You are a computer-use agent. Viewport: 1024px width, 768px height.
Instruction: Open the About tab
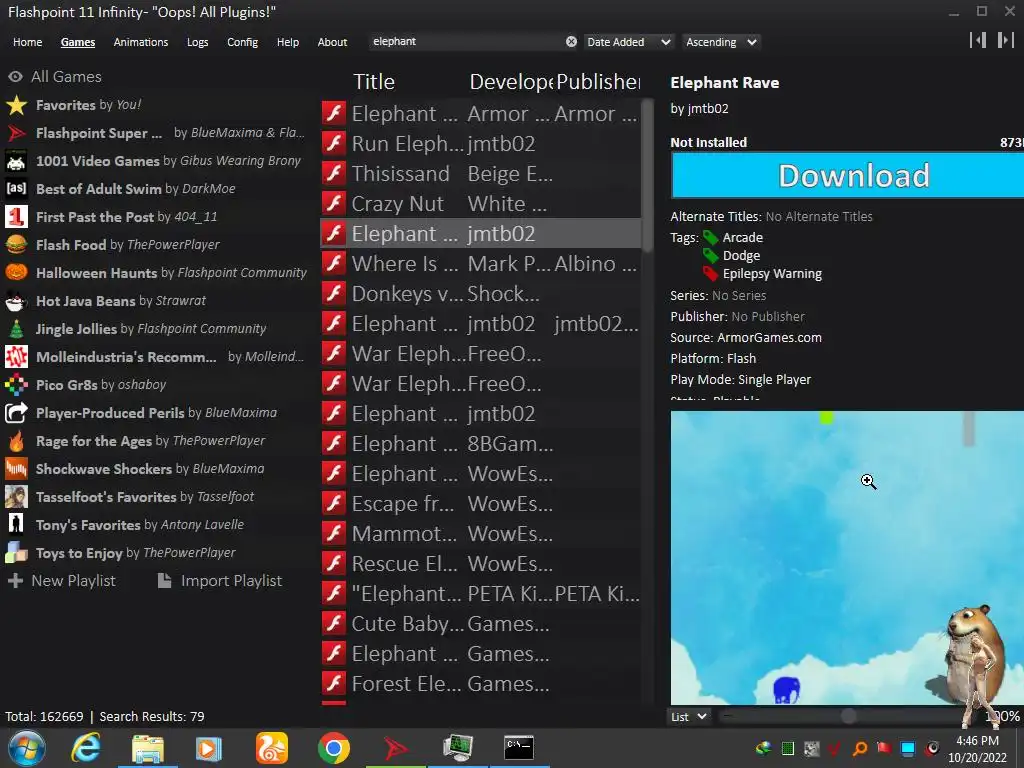point(332,42)
